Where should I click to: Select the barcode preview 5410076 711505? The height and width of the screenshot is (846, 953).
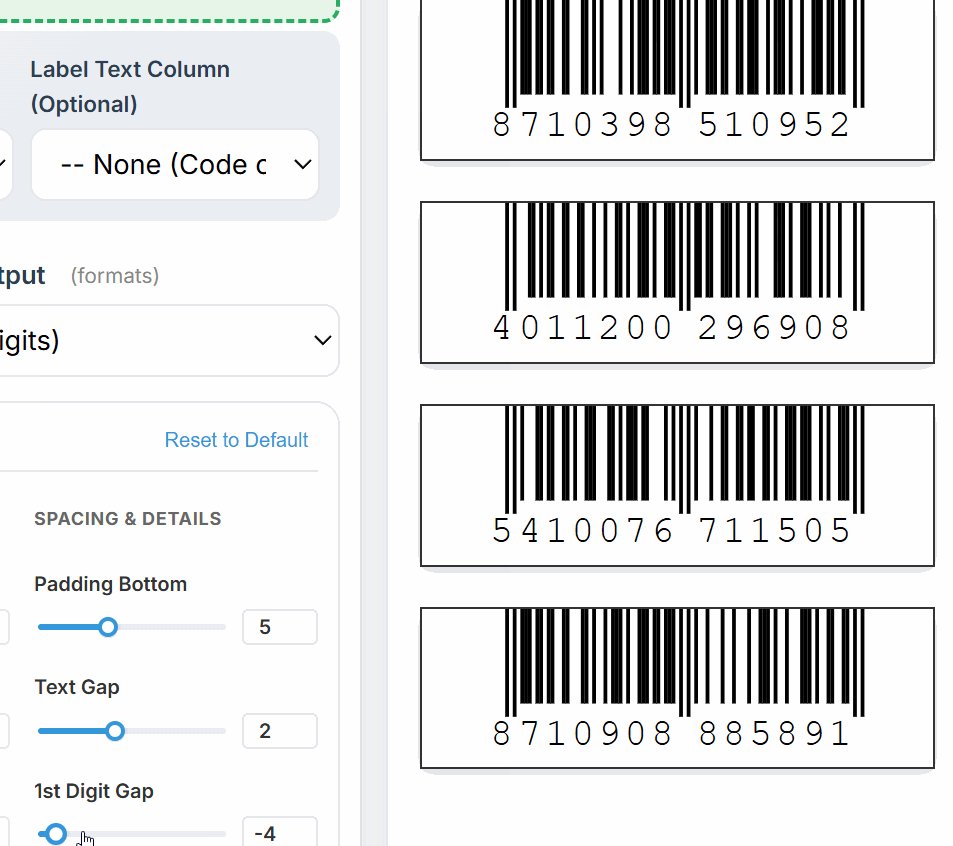[677, 485]
